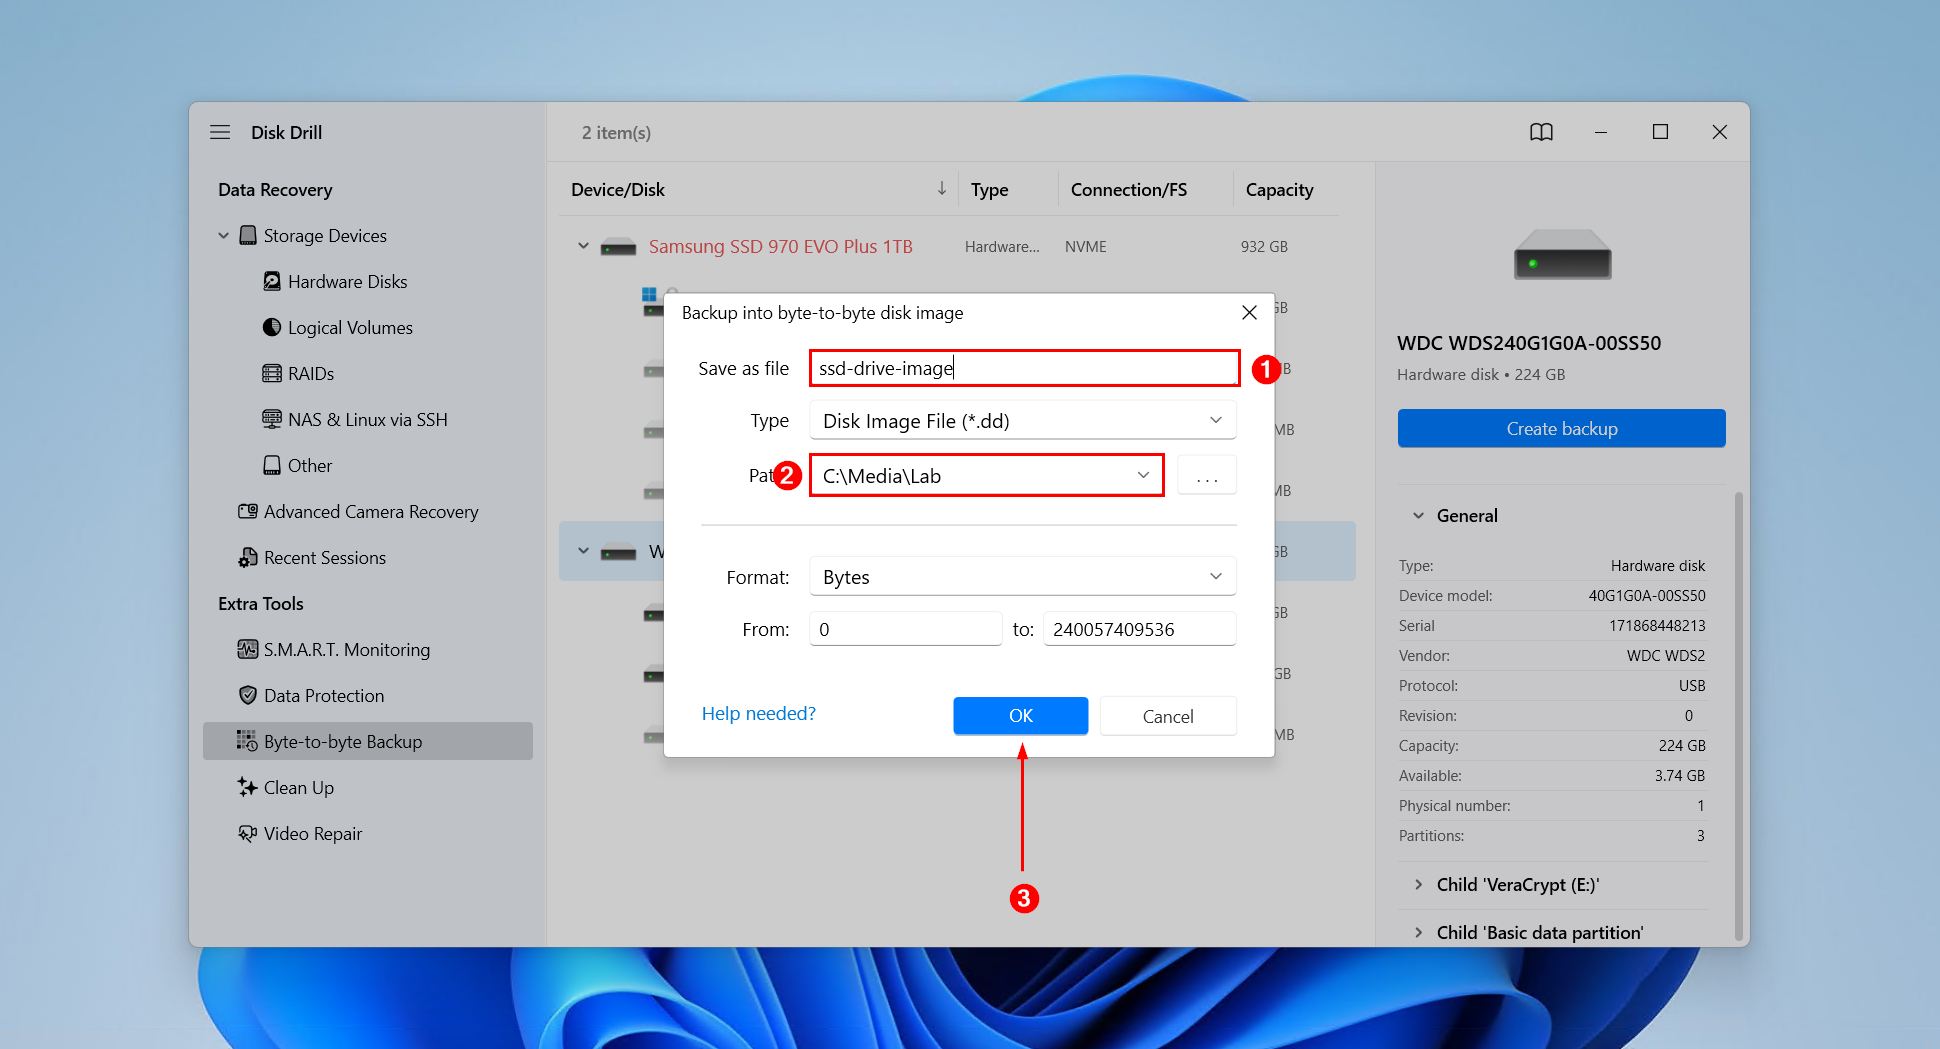Expand Child 'Basic data partition' section
This screenshot has width=1940, height=1049.
pyautogui.click(x=1418, y=932)
